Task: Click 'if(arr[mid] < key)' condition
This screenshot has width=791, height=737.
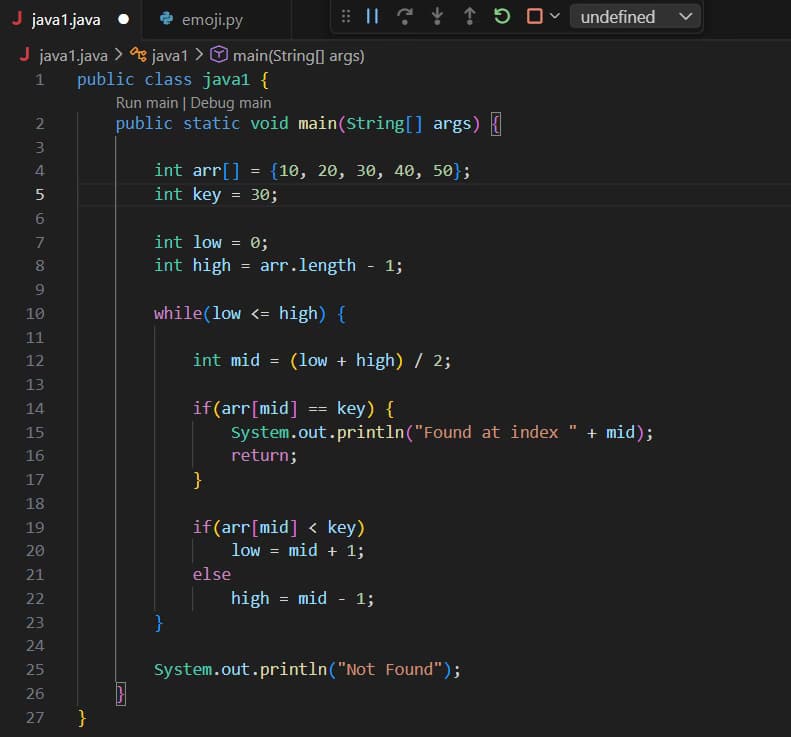Action: click(x=279, y=528)
